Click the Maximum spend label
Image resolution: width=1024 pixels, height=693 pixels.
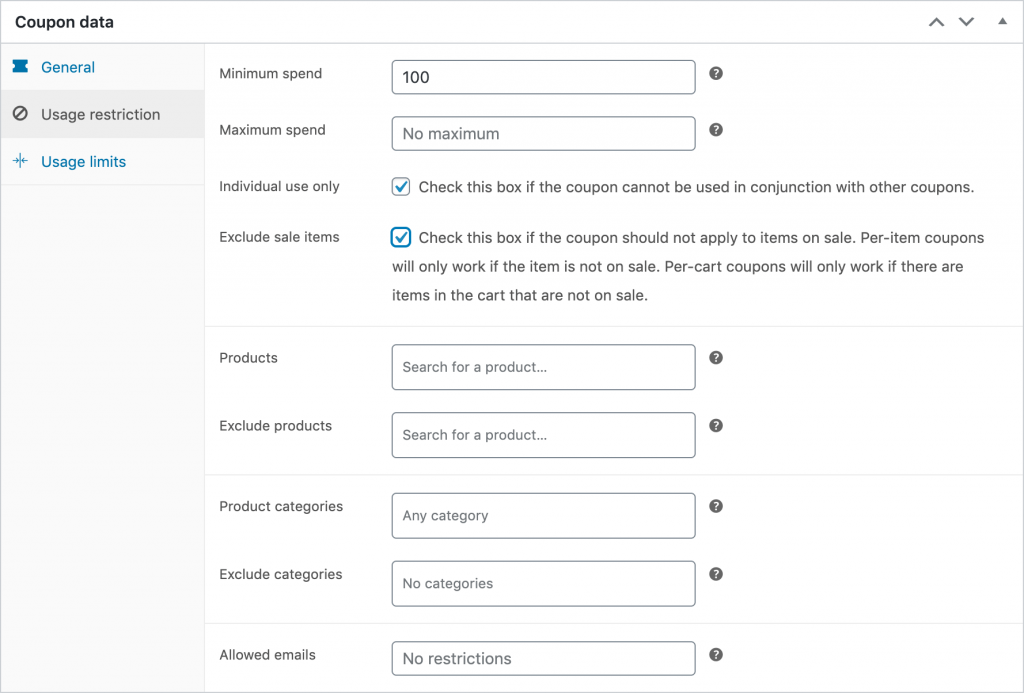point(272,130)
